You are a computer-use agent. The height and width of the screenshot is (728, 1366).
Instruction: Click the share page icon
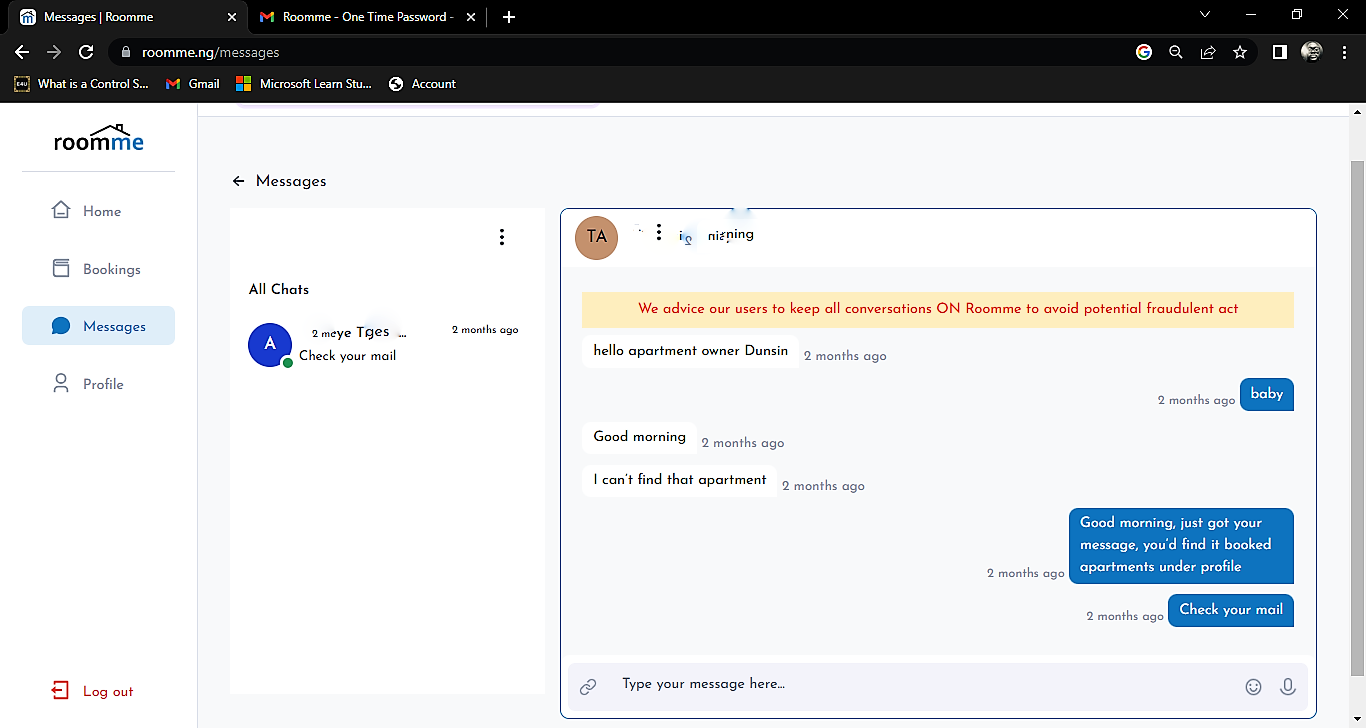1208,52
